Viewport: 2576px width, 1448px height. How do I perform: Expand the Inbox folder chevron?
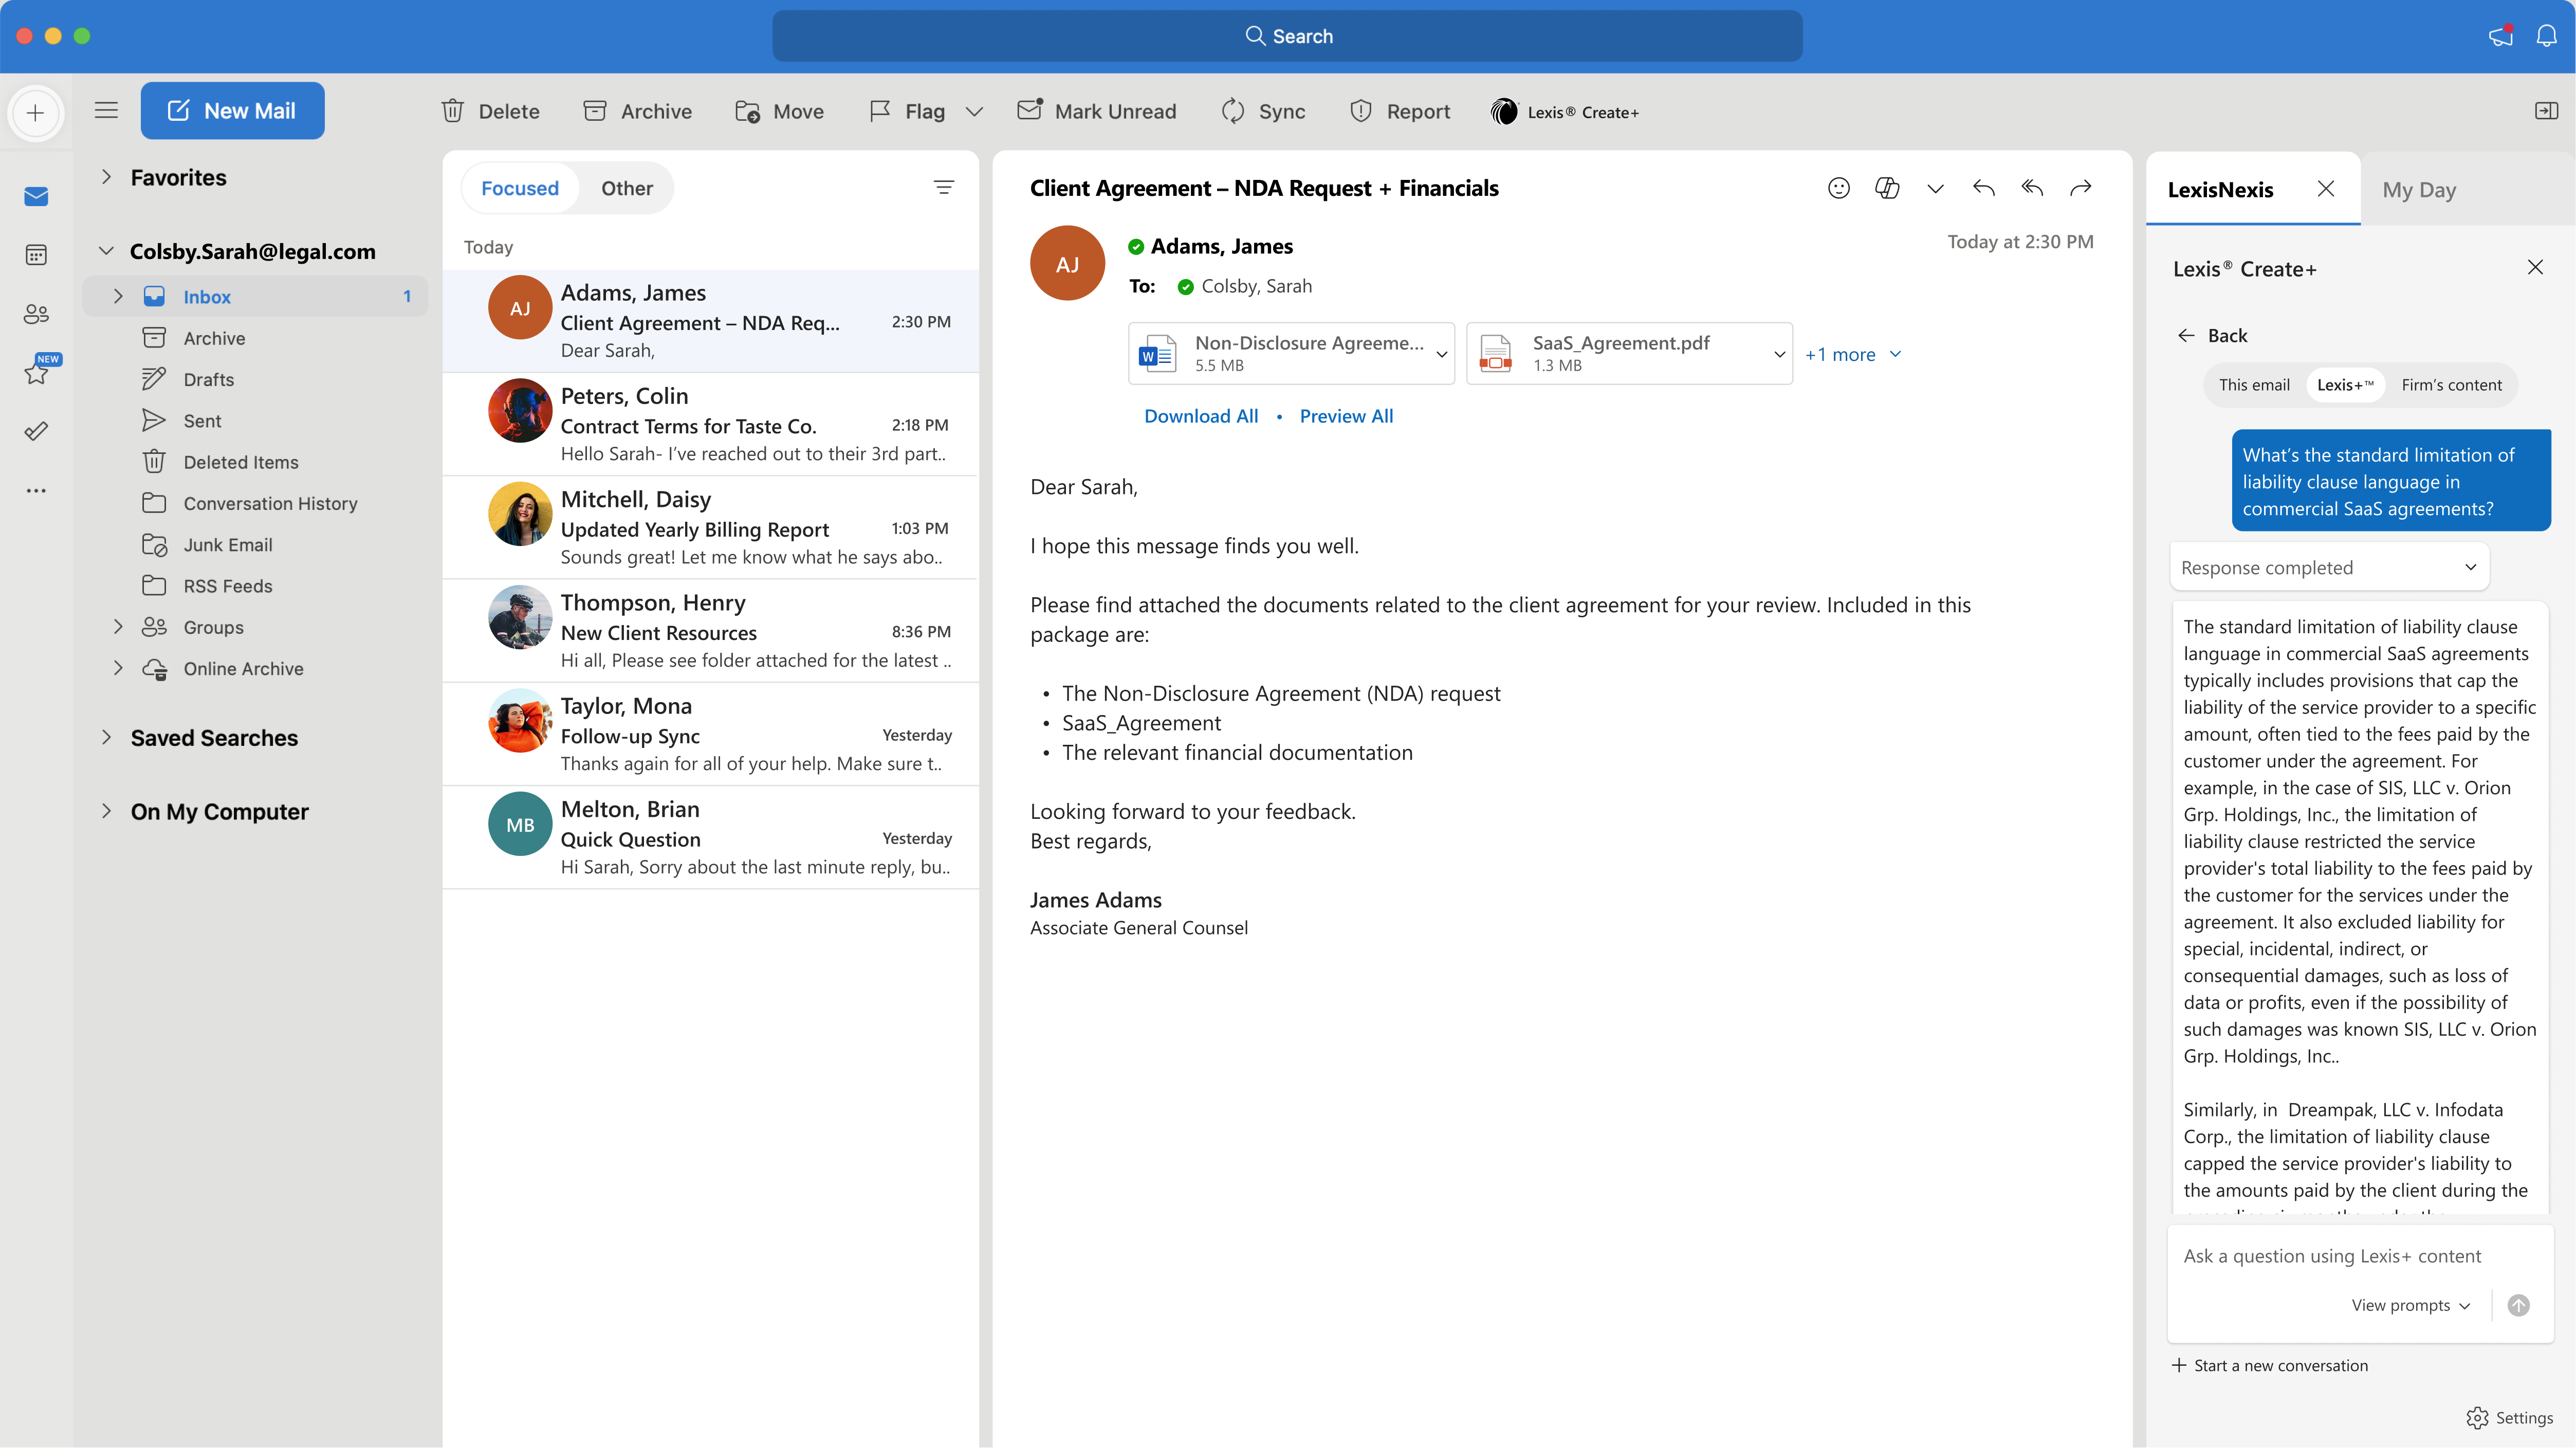click(118, 296)
